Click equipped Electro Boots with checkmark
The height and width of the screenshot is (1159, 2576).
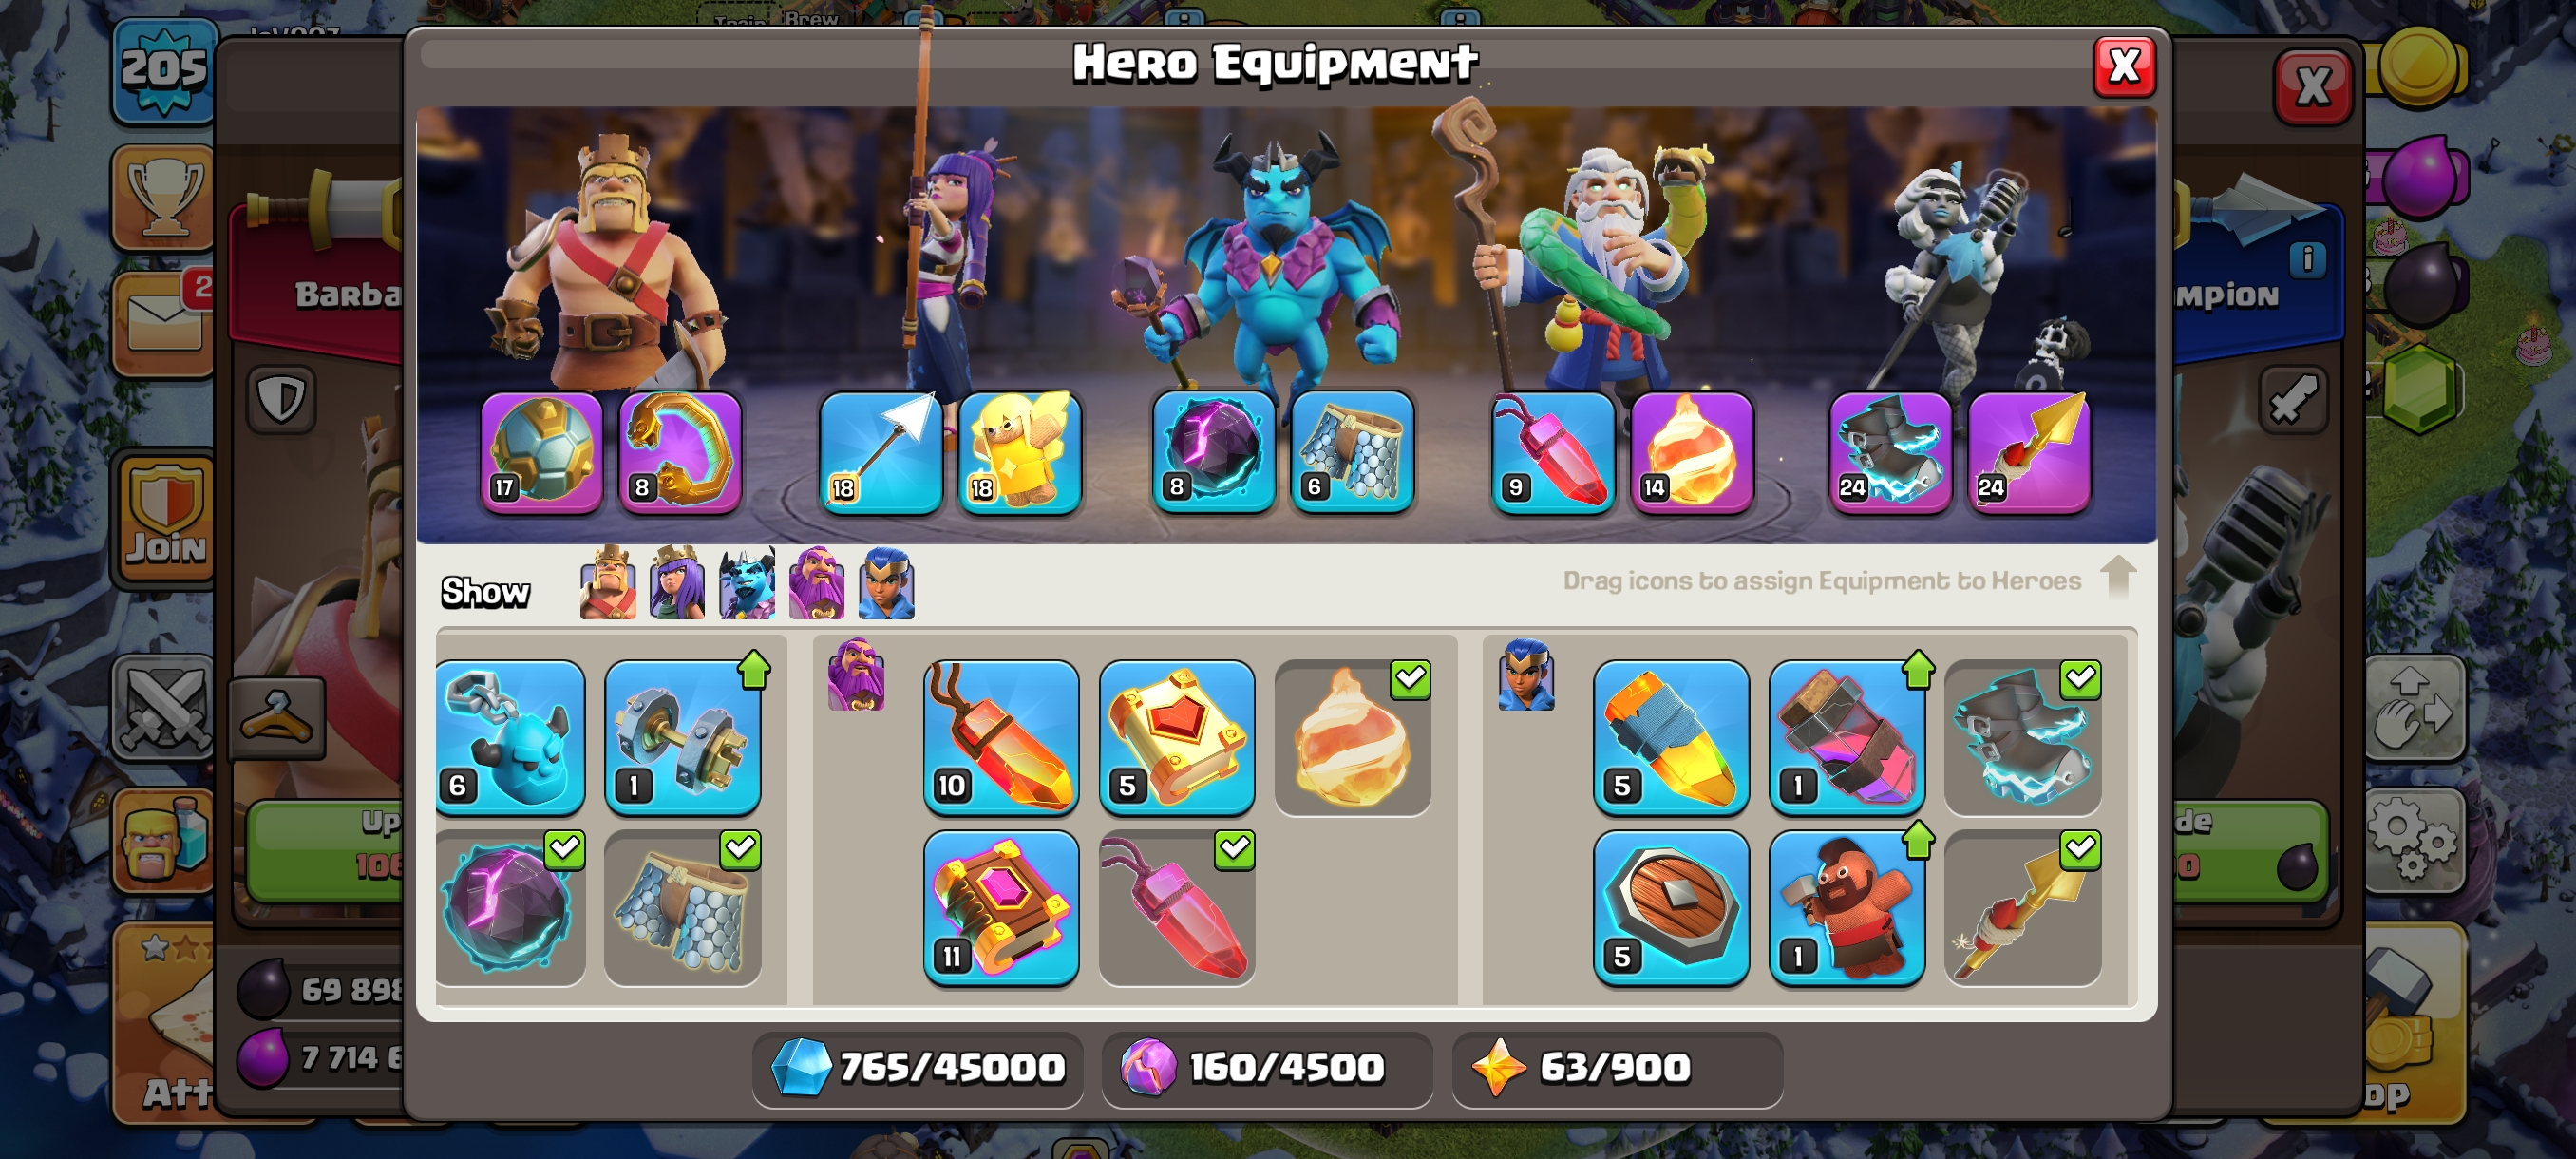[2022, 737]
